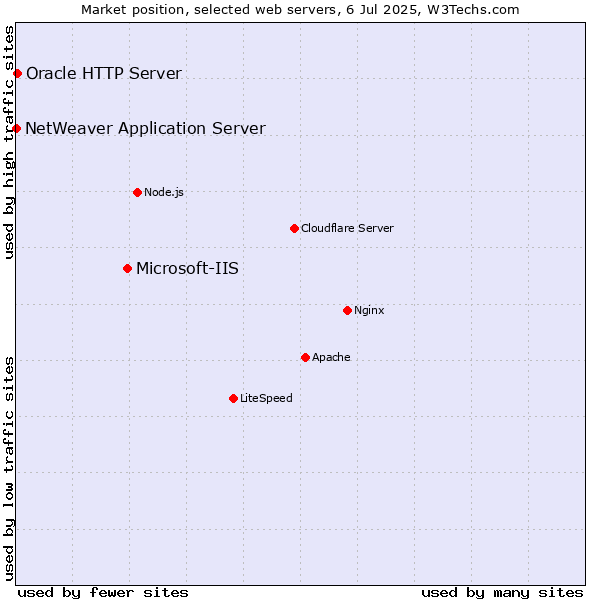Click the 'Nginx' label text
The image size is (600, 600).
369,310
